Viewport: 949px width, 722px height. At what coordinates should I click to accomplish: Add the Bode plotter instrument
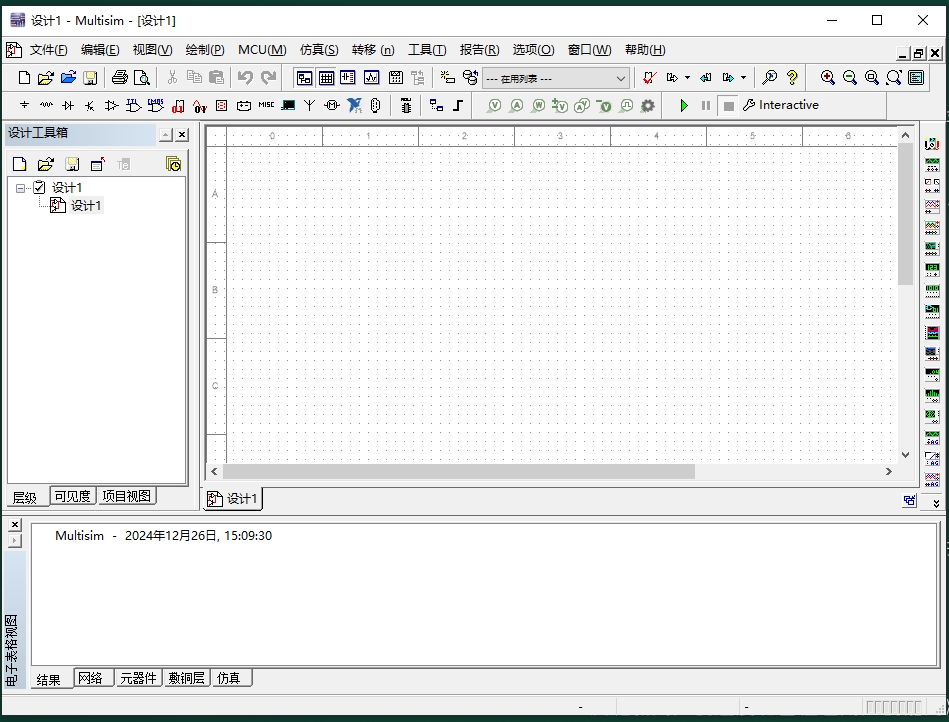click(x=932, y=247)
